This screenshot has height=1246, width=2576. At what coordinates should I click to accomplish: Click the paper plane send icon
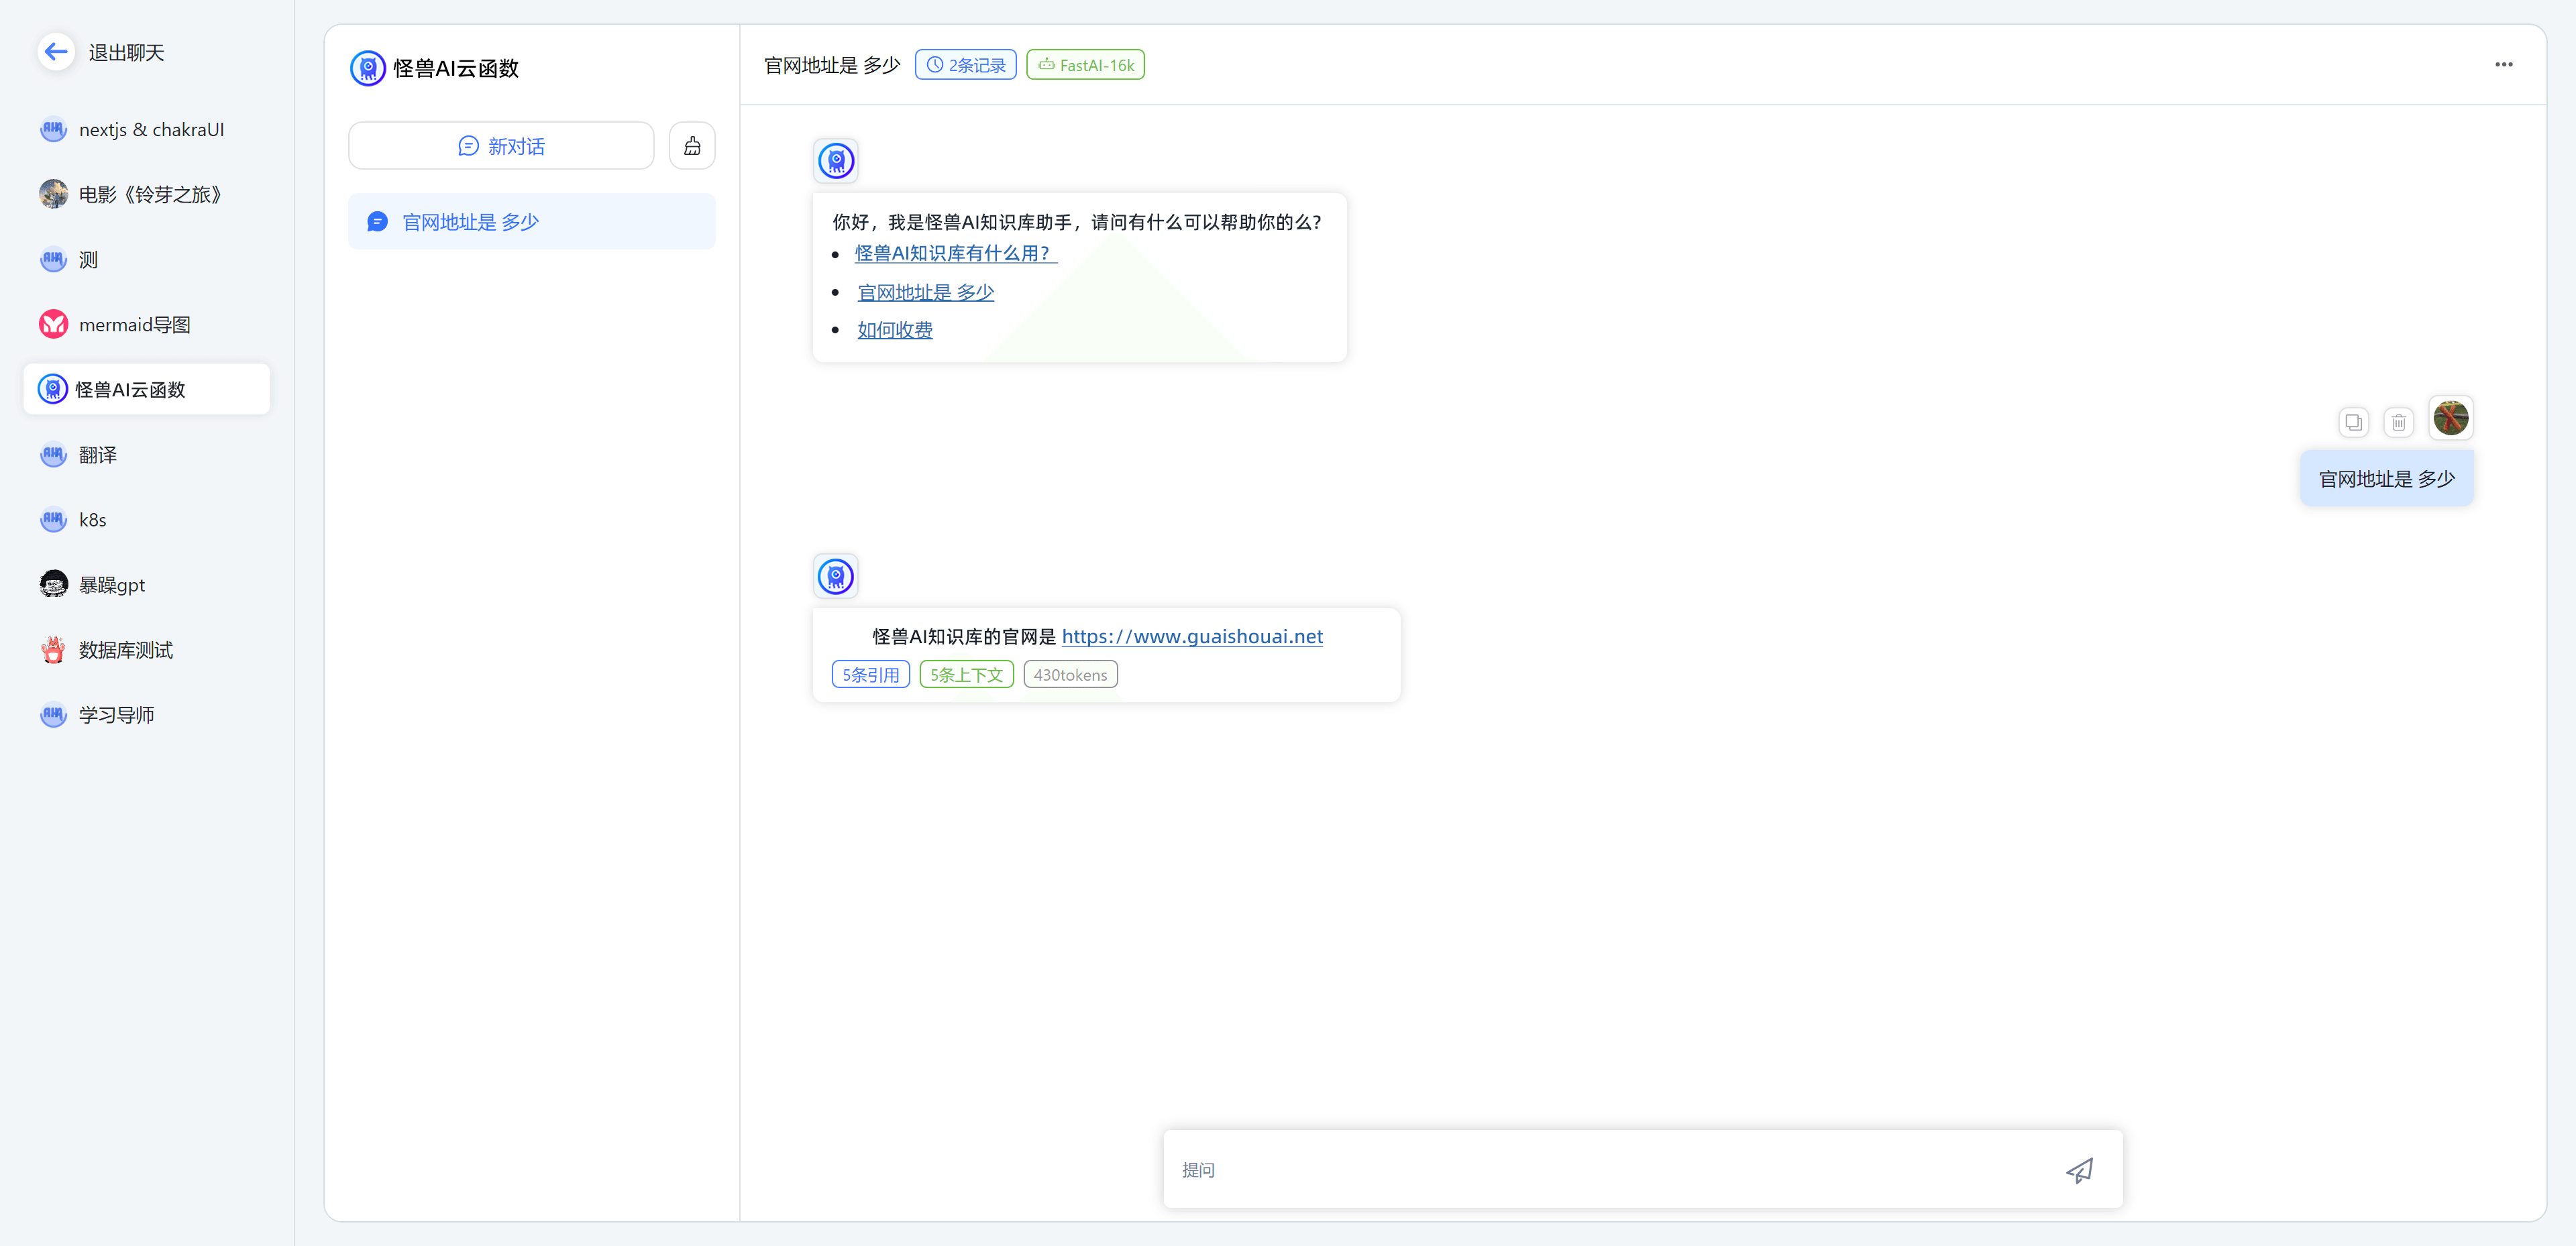tap(2079, 1170)
